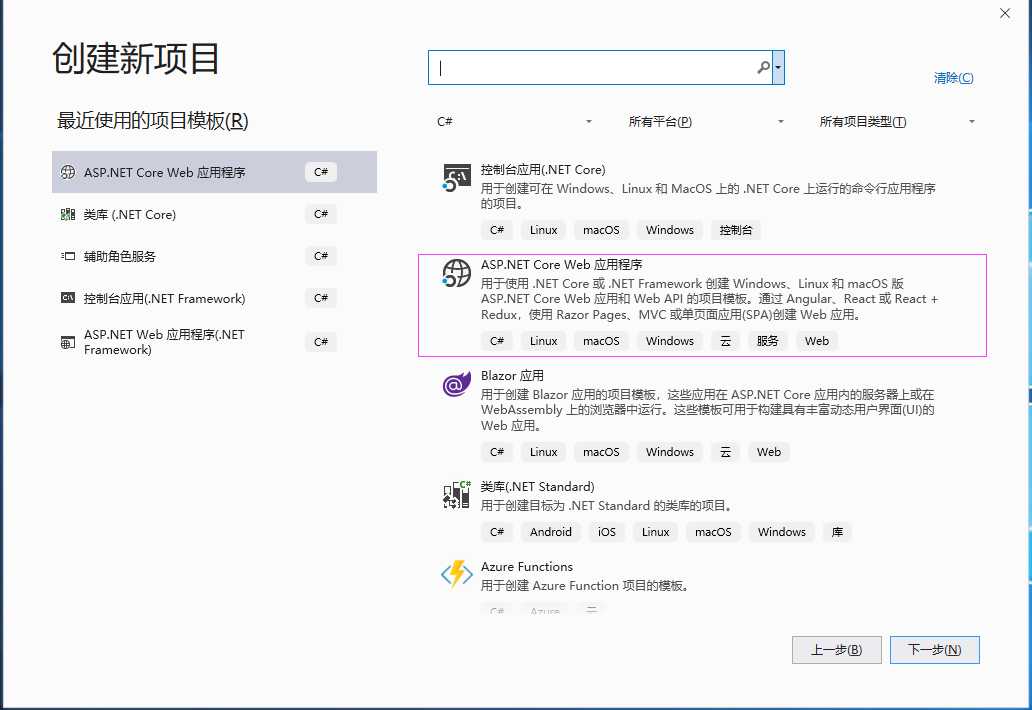
Task: Select the 类库(.NET Standard) template title
Action: tap(538, 487)
